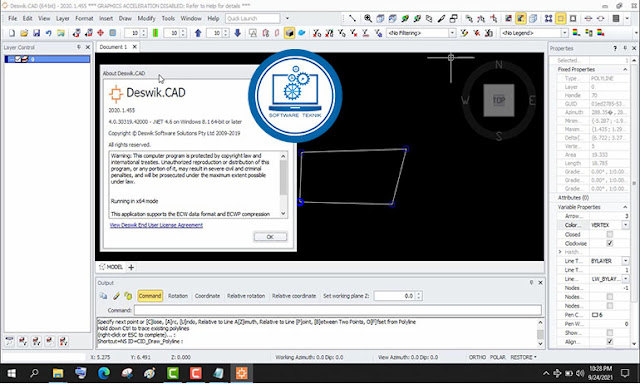640x384 pixels.
Task: Open the Tools menu
Action: (168, 18)
